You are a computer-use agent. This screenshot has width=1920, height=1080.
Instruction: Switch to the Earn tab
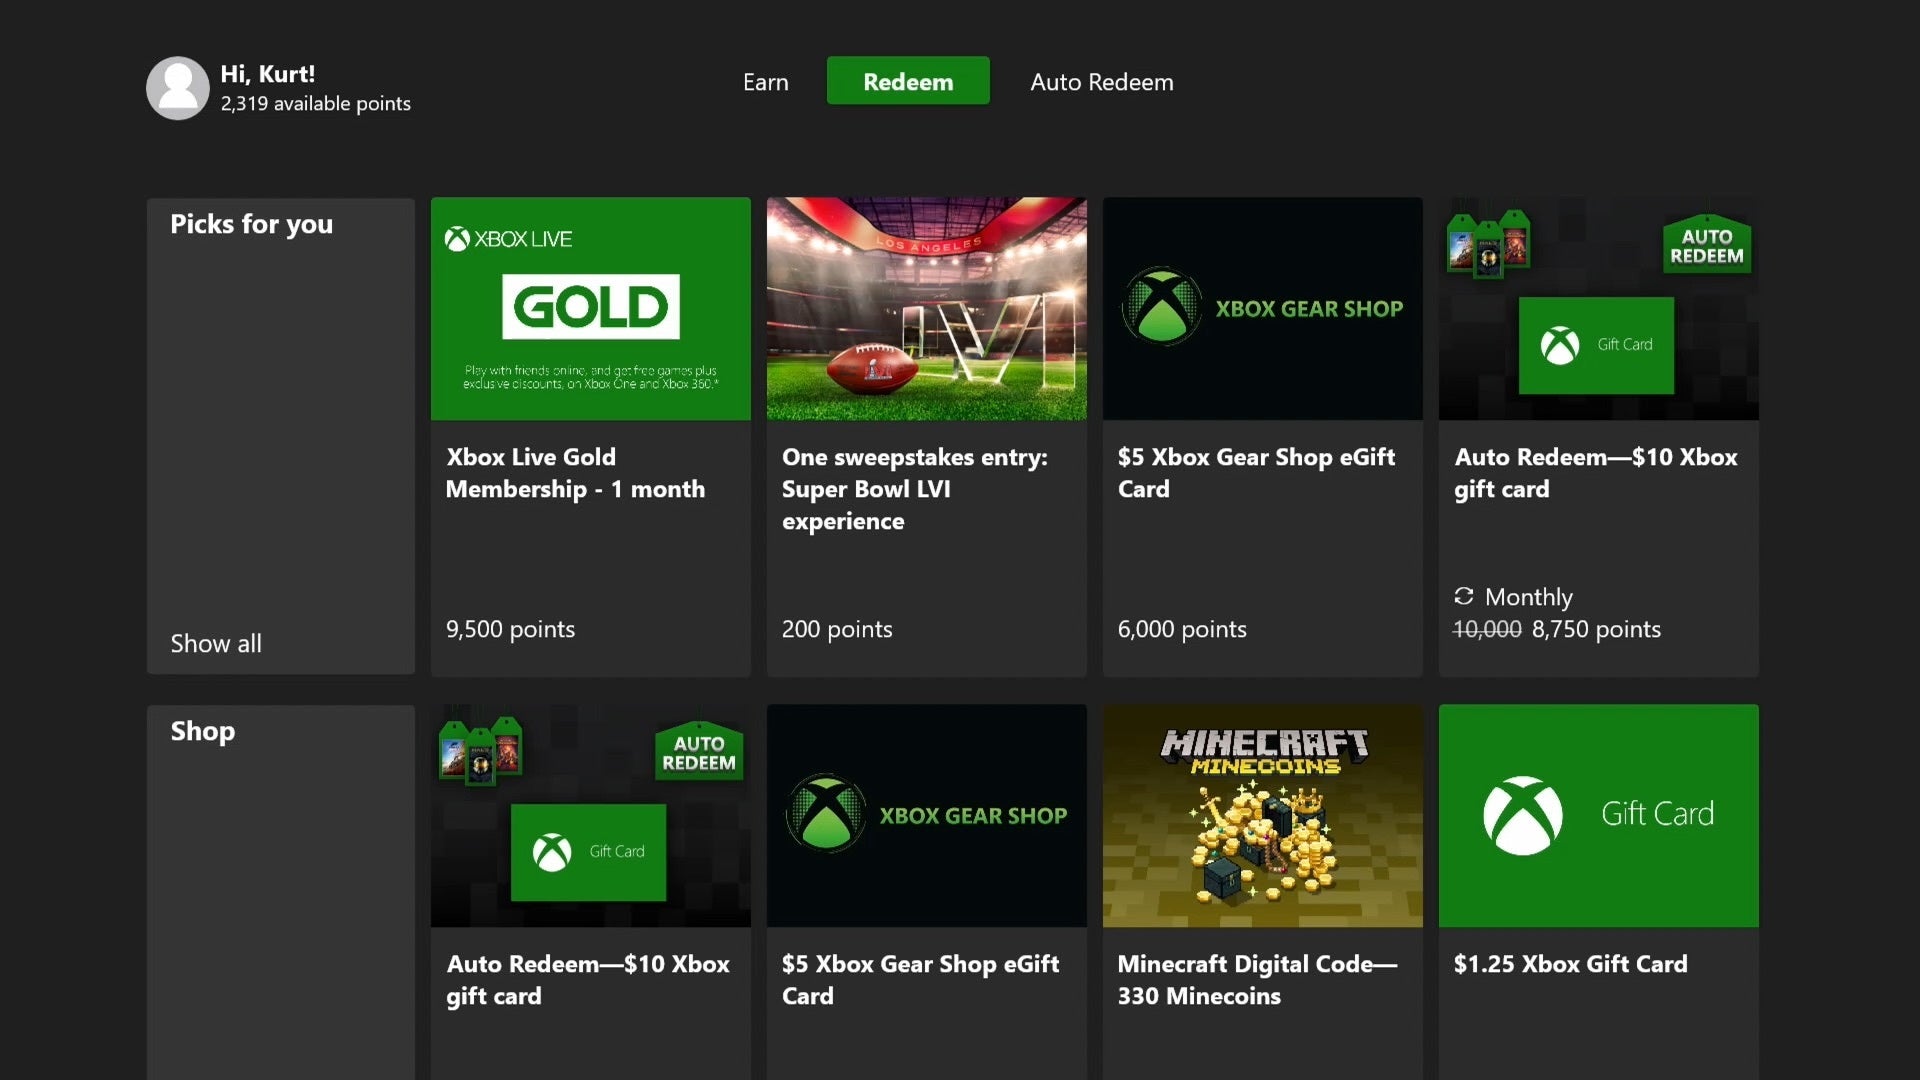tap(765, 82)
